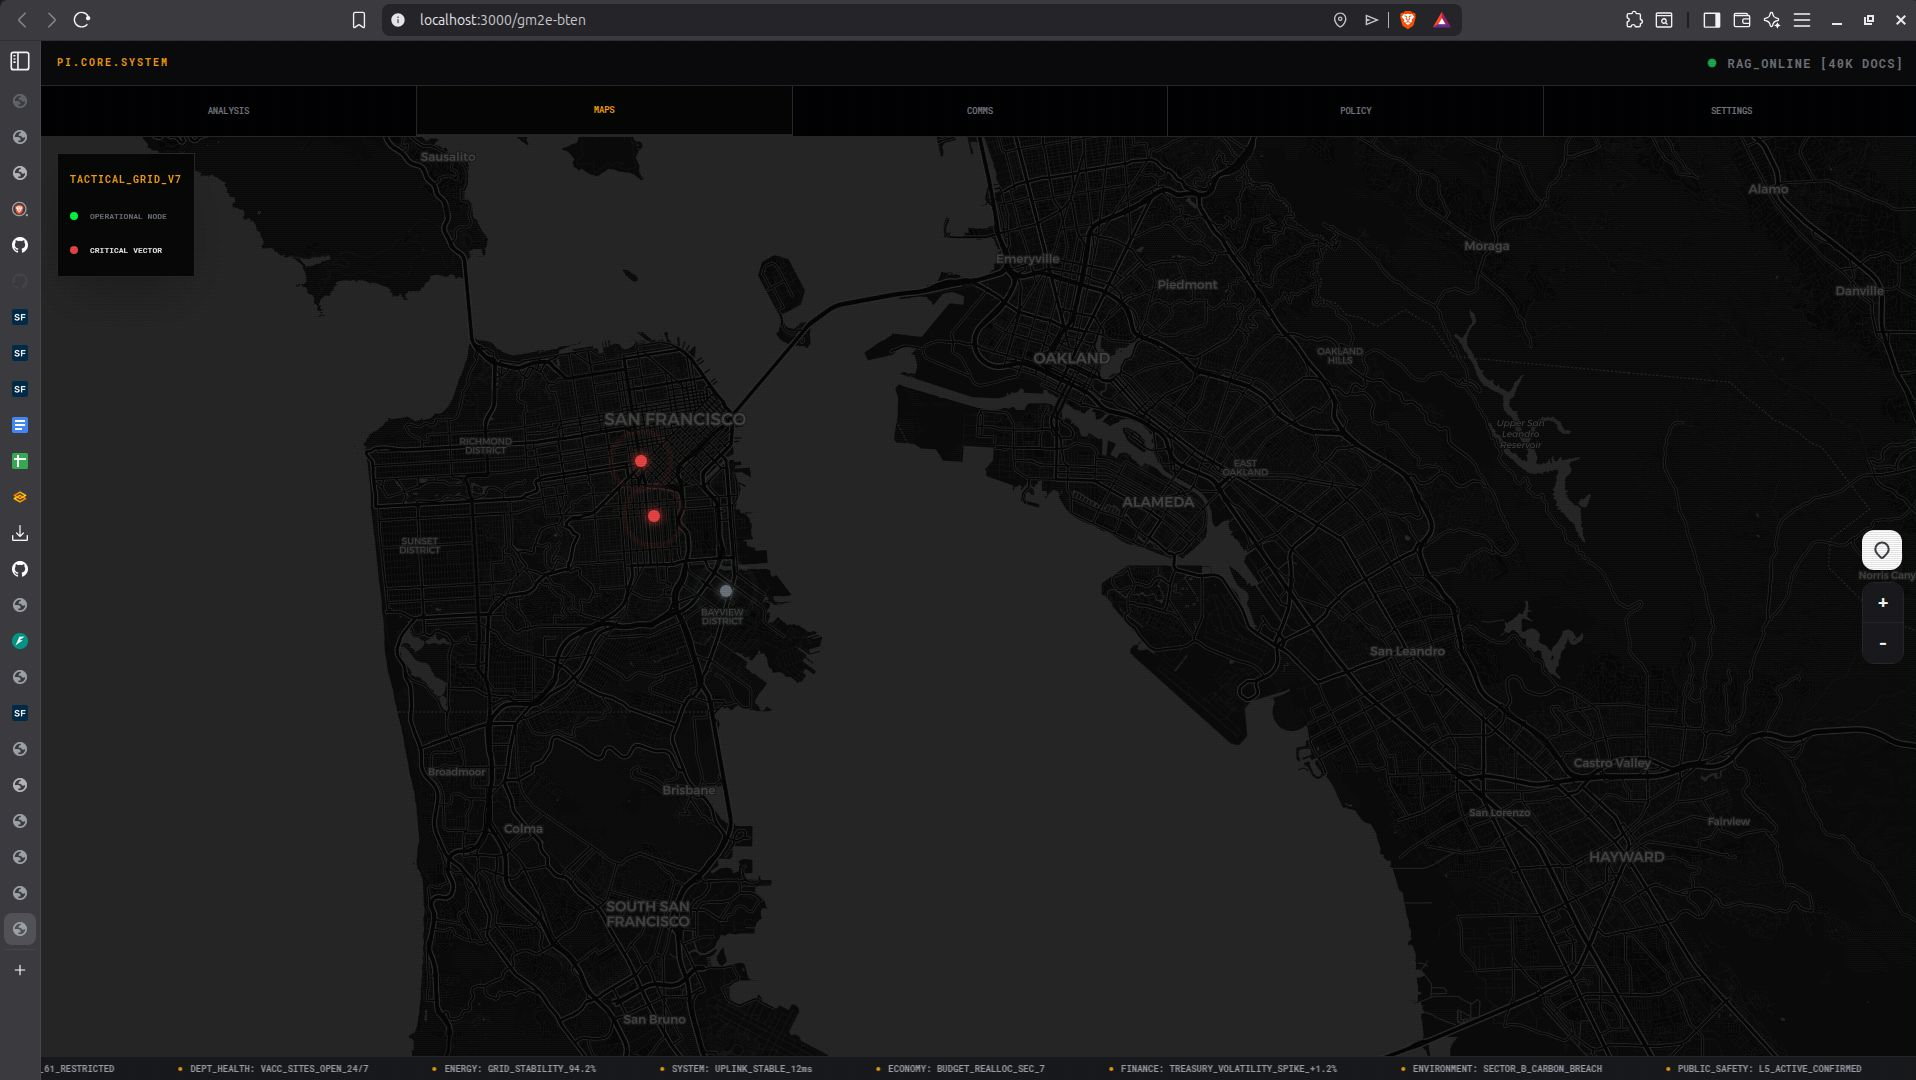Open the browser hamburger menu
The height and width of the screenshot is (1080, 1916).
pyautogui.click(x=1802, y=19)
